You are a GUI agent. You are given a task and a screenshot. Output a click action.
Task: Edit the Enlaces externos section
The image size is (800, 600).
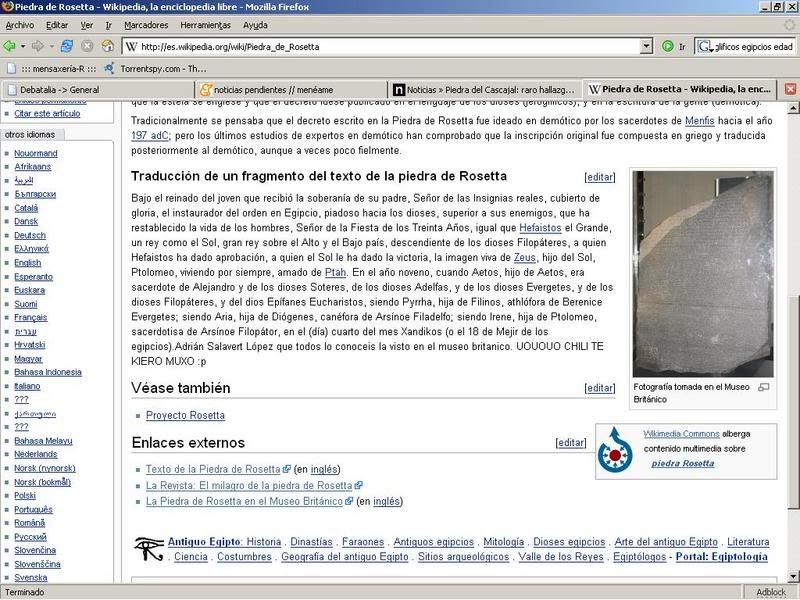(x=570, y=443)
